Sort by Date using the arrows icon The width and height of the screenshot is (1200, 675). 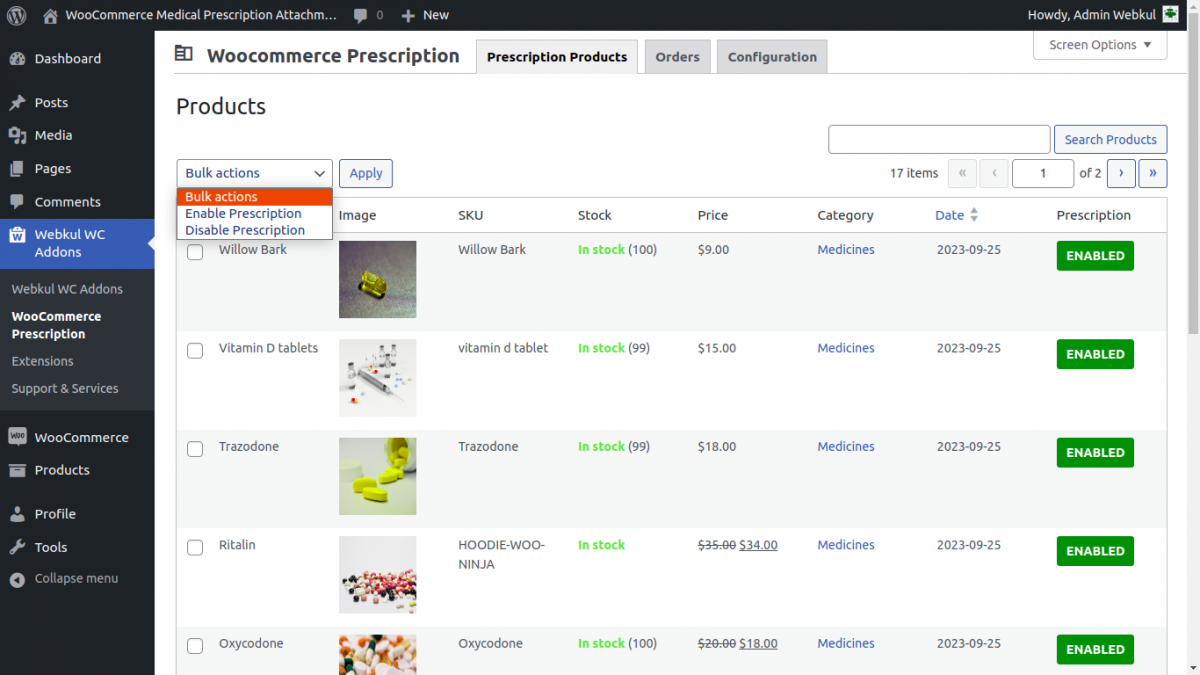point(974,215)
